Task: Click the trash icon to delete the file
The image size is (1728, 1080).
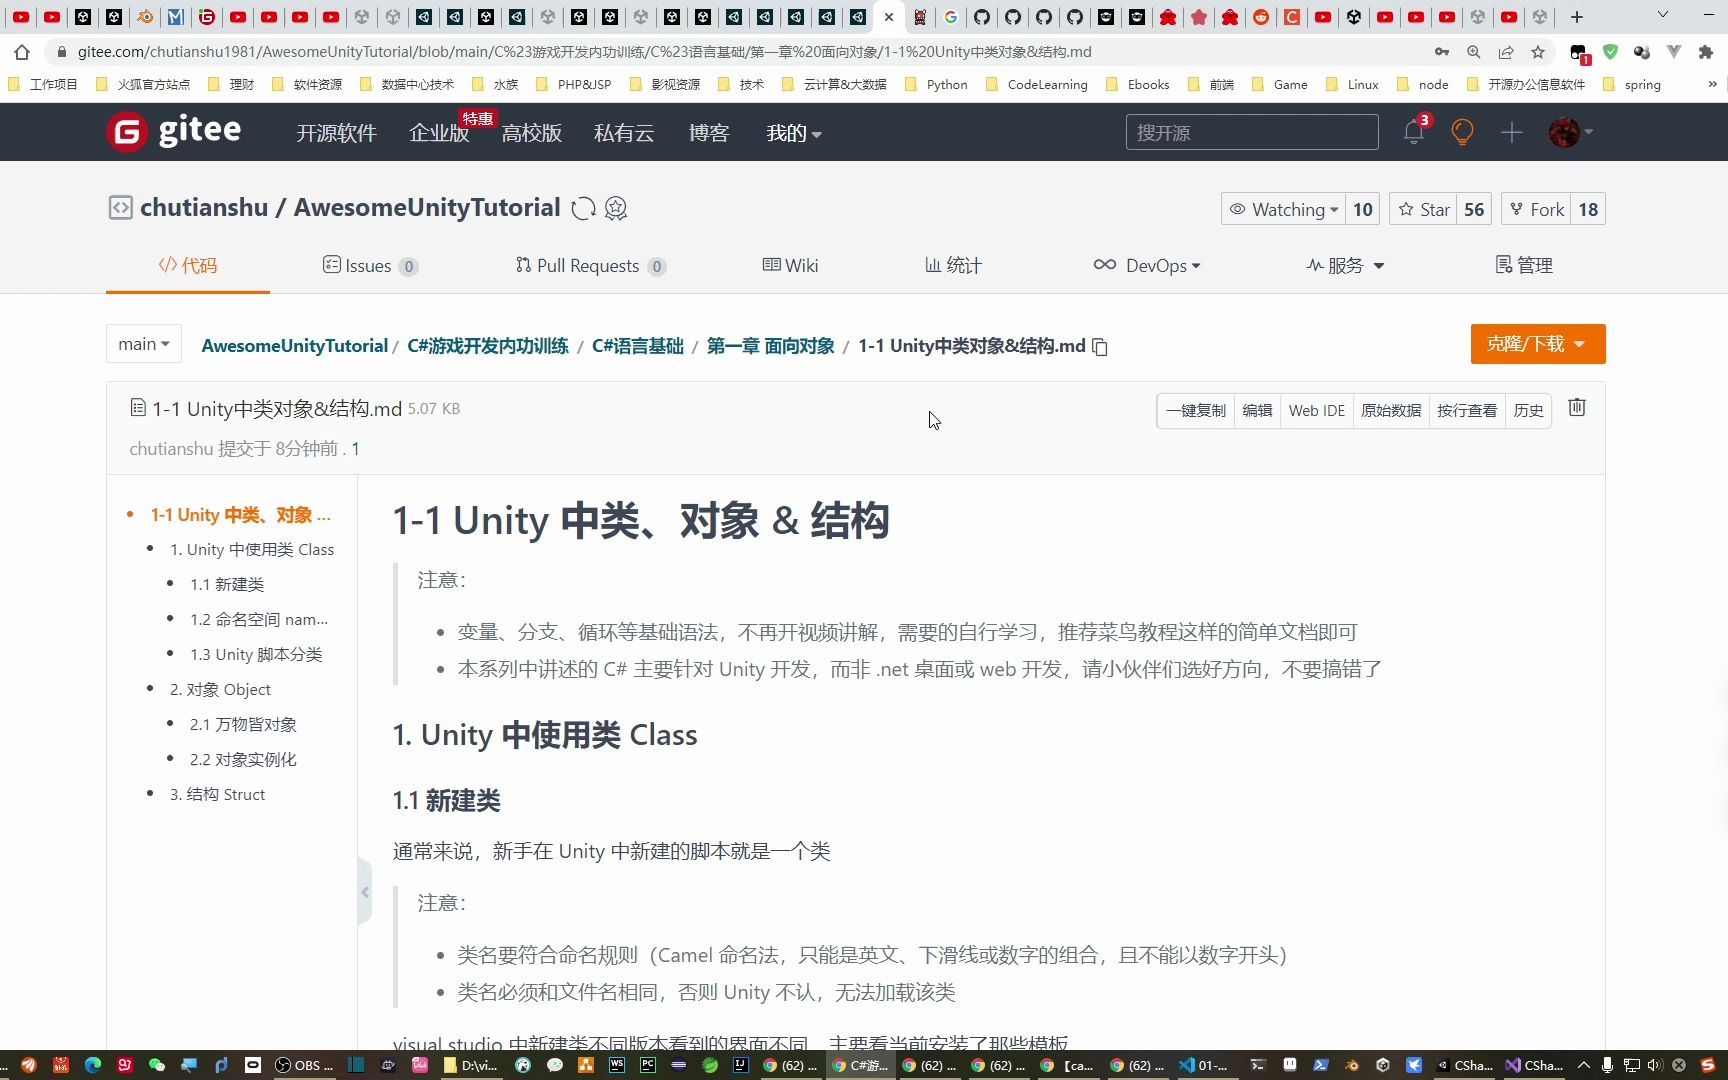Action: tap(1577, 408)
